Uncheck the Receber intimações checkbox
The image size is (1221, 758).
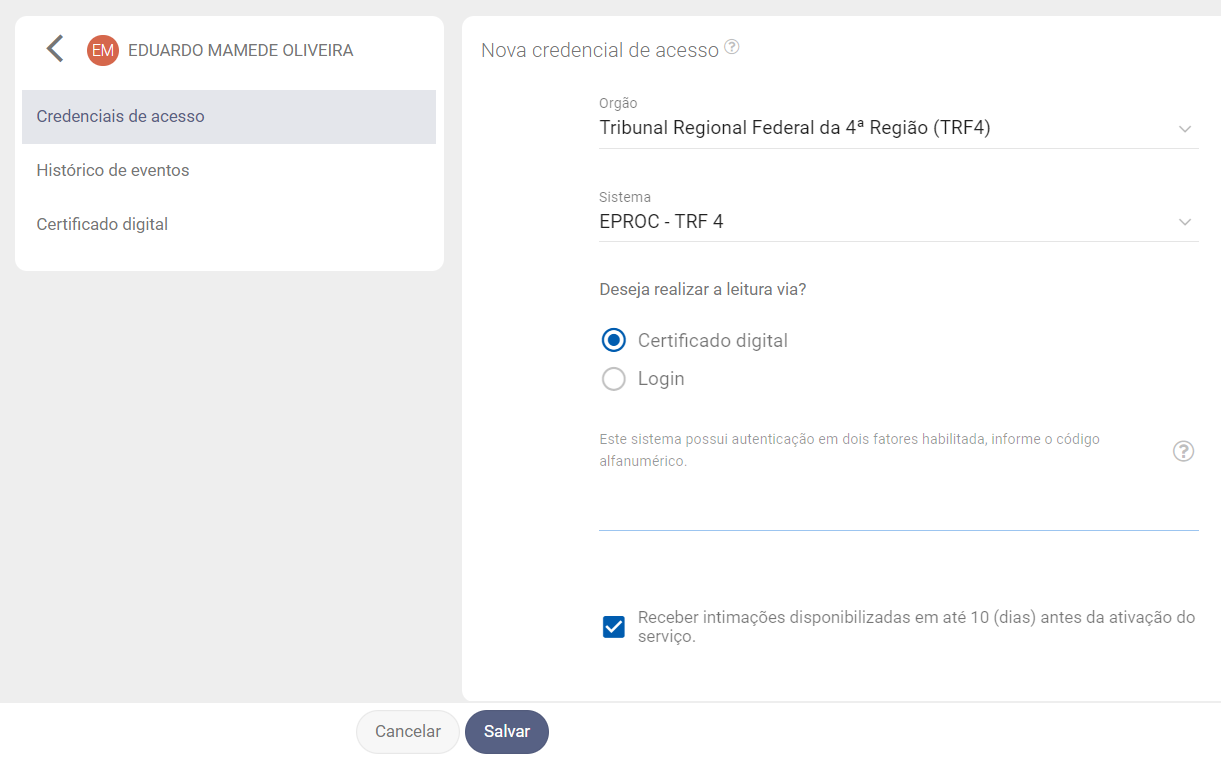[x=614, y=627]
